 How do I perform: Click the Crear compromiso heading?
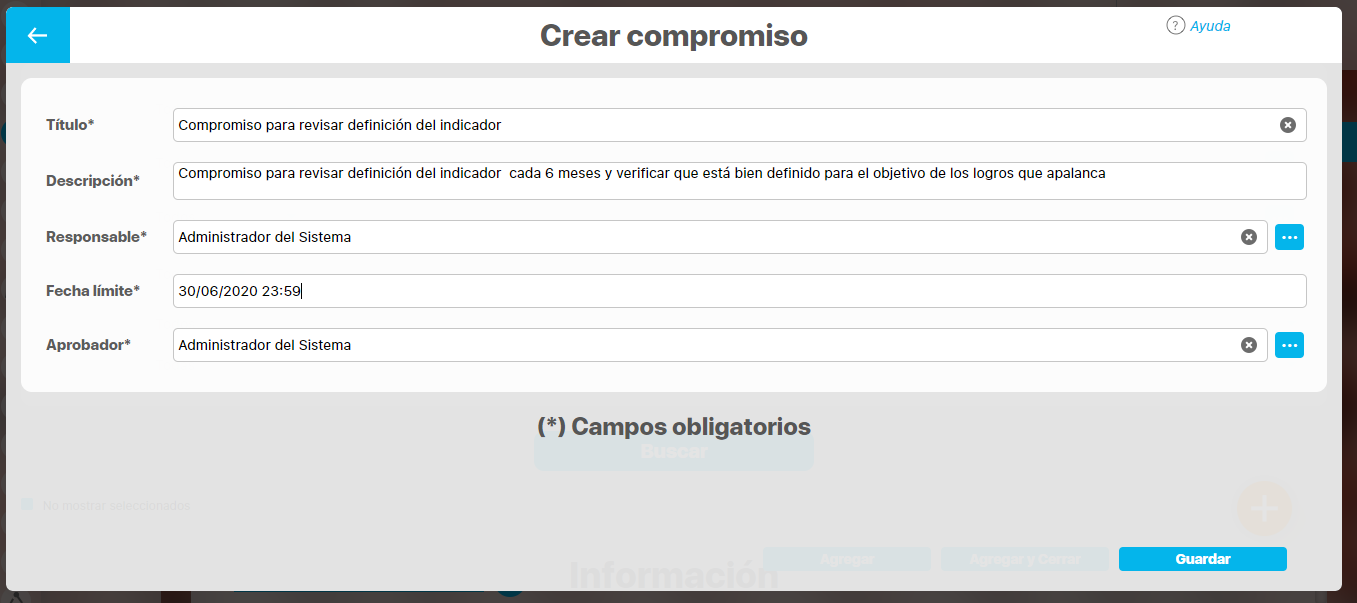point(673,36)
